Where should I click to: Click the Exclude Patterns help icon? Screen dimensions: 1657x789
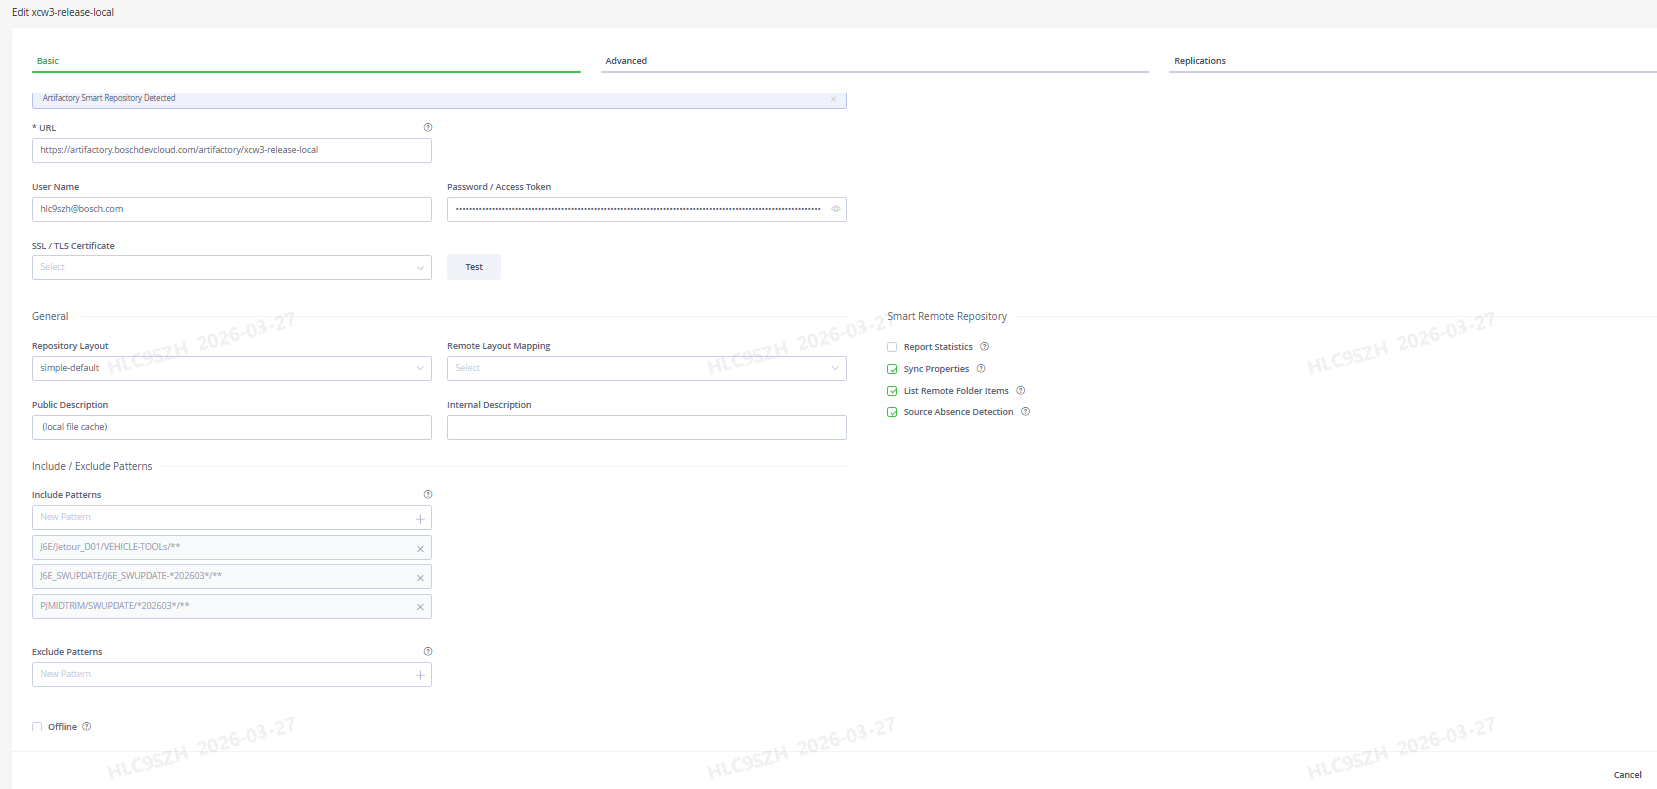click(x=428, y=651)
